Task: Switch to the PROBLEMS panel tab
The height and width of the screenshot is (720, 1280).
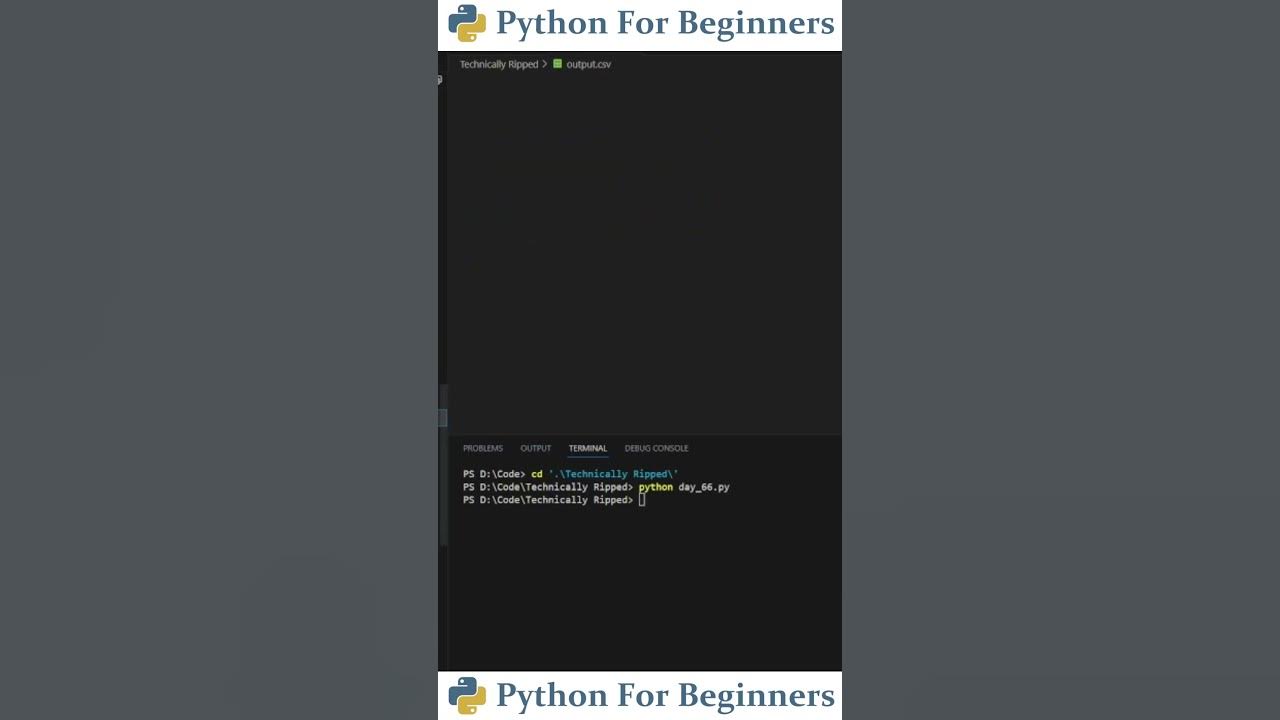Action: click(483, 448)
